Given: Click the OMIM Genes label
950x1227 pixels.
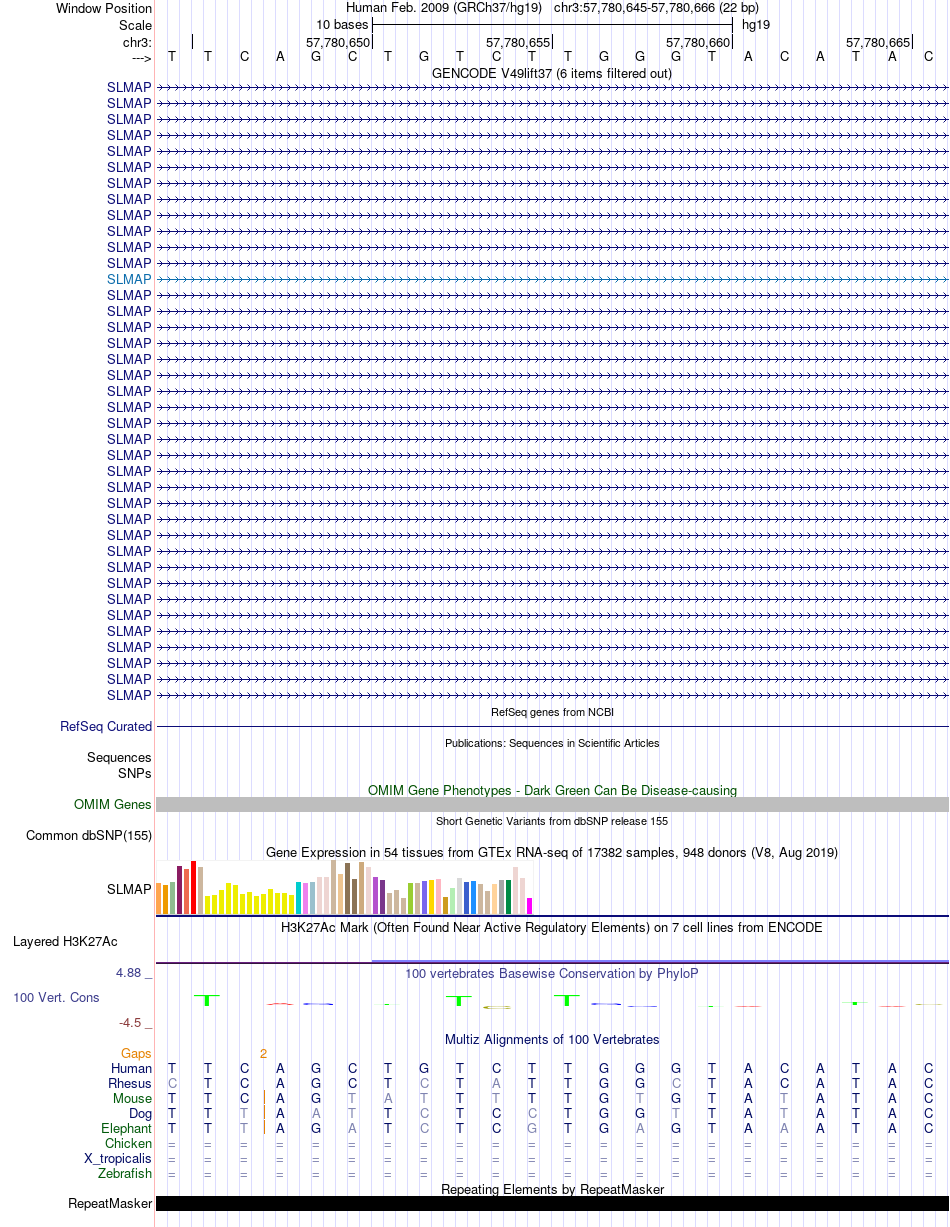Looking at the screenshot, I should [x=113, y=804].
